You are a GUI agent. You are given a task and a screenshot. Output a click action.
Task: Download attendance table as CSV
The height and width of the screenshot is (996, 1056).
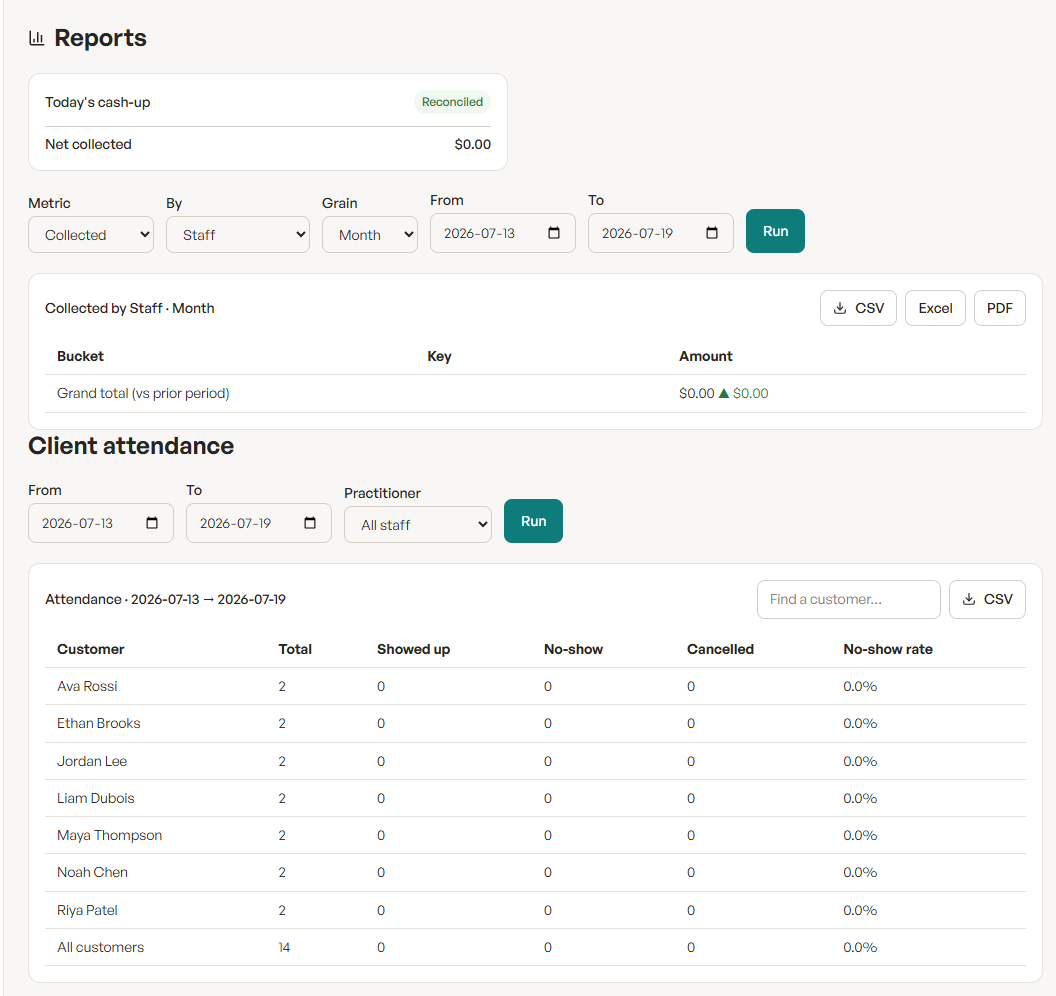[987, 599]
